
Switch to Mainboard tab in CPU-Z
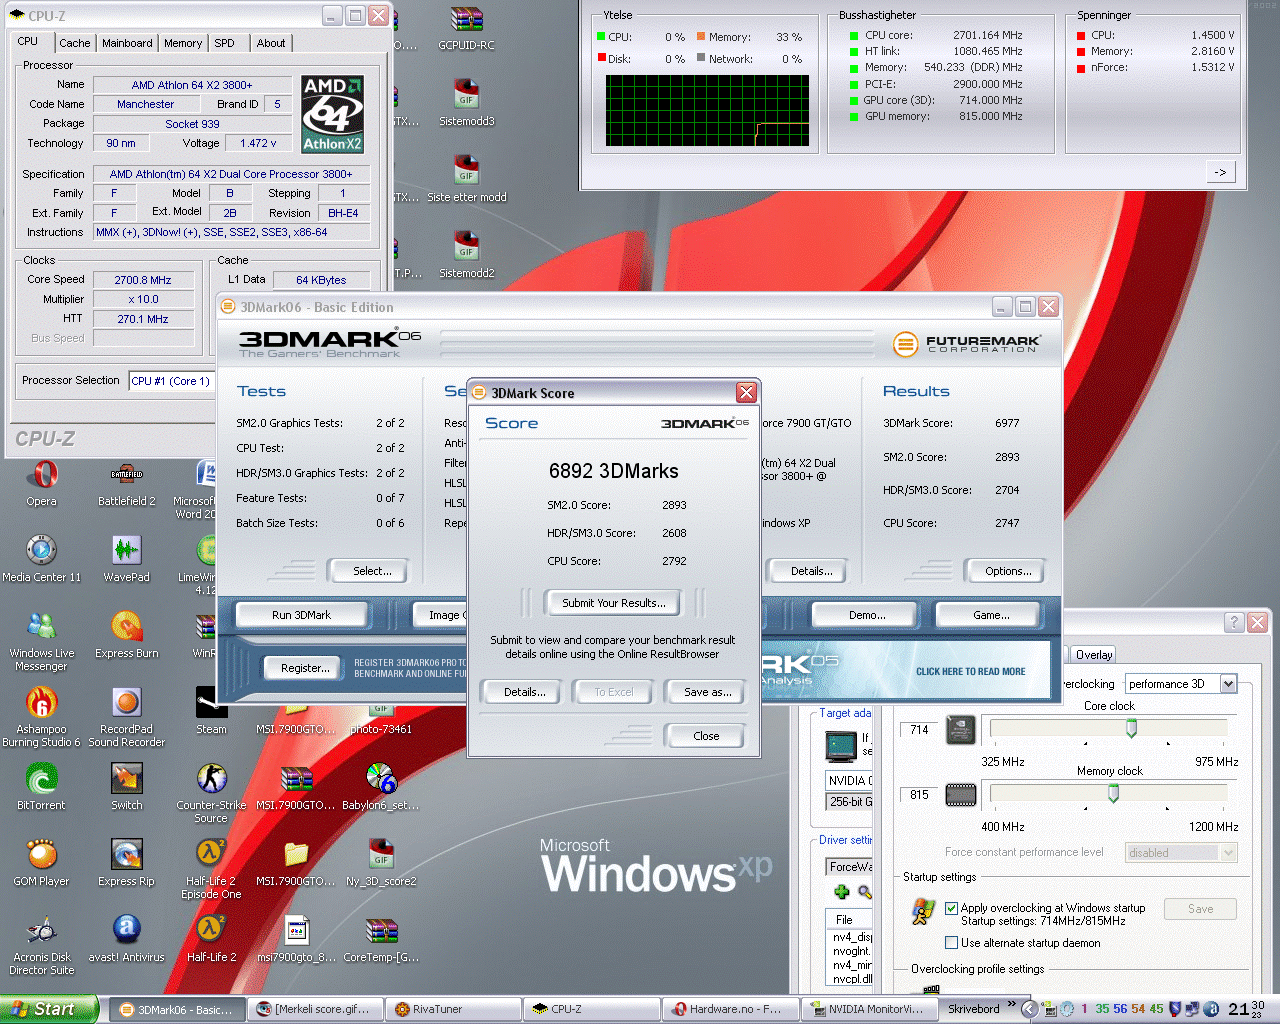[127, 43]
